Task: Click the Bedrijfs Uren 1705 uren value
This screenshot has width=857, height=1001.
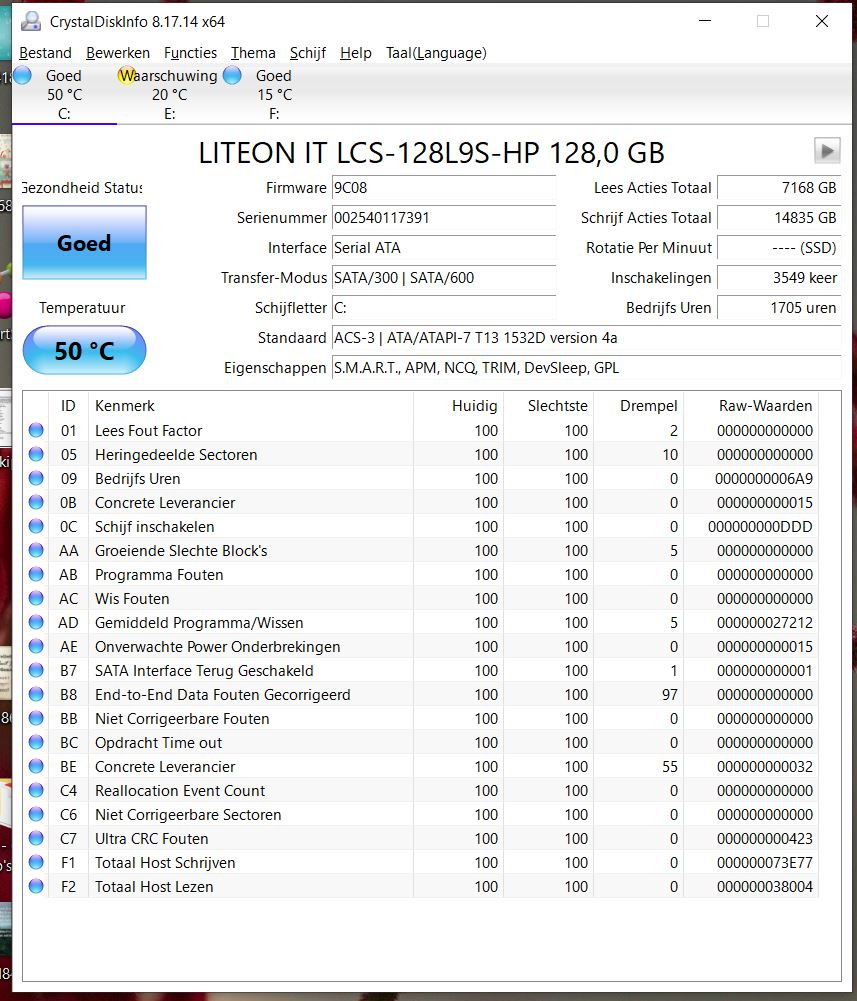Action: [x=779, y=308]
